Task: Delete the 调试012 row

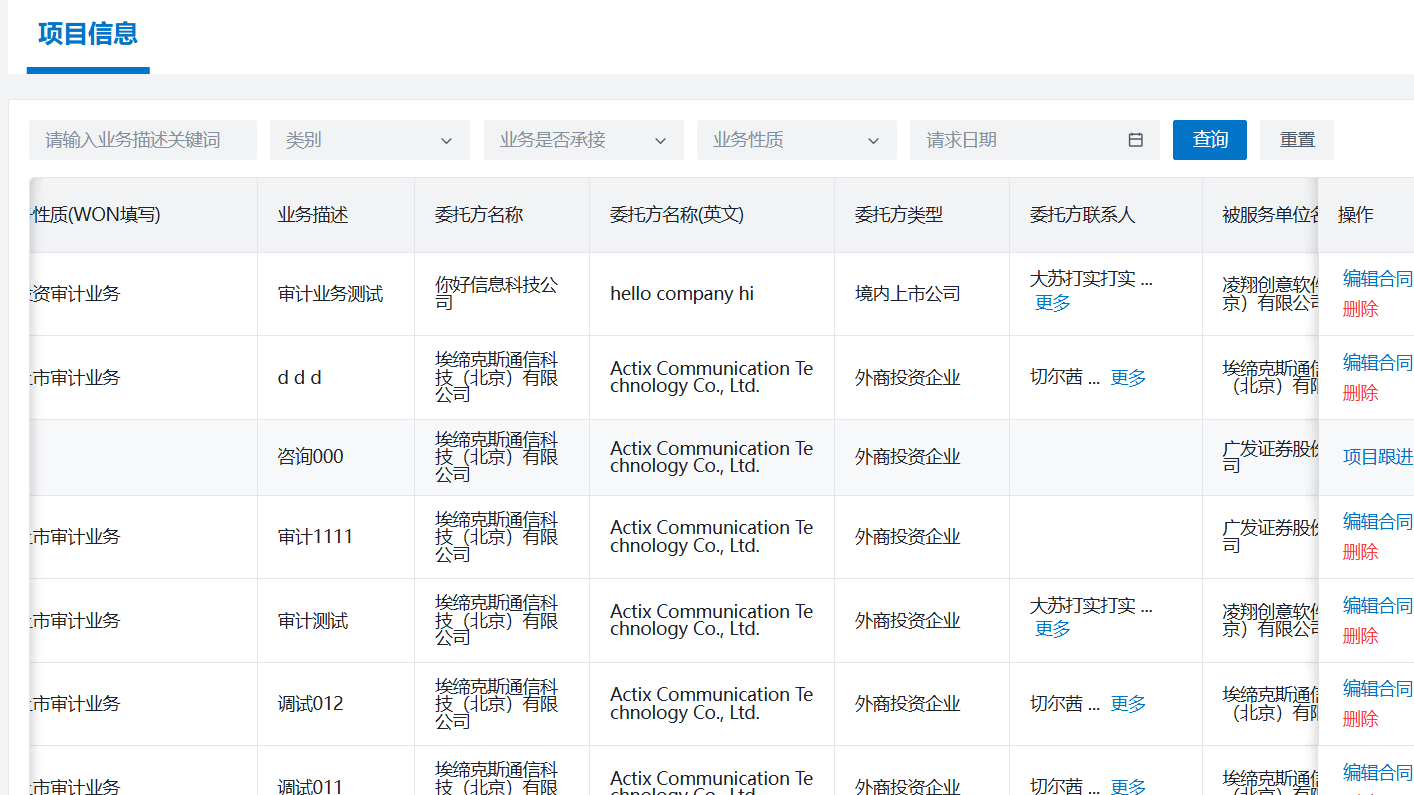Action: click(1360, 719)
